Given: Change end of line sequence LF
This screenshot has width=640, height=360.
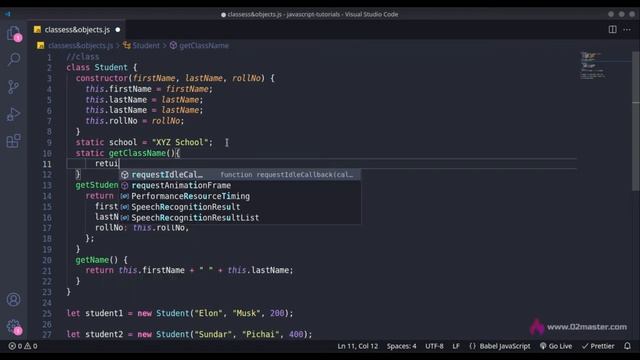Looking at the screenshot, I should click(x=456, y=346).
